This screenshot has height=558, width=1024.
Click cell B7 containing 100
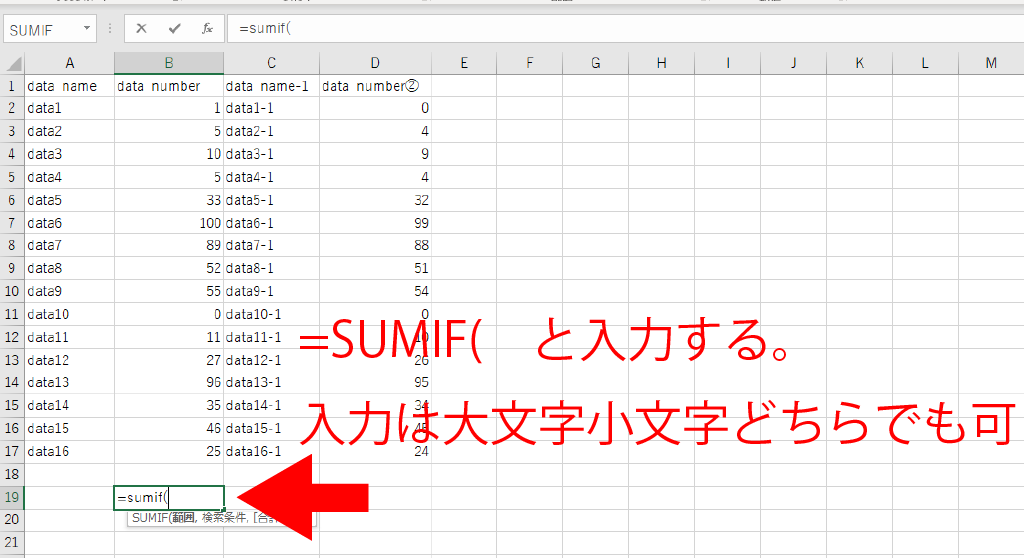169,223
